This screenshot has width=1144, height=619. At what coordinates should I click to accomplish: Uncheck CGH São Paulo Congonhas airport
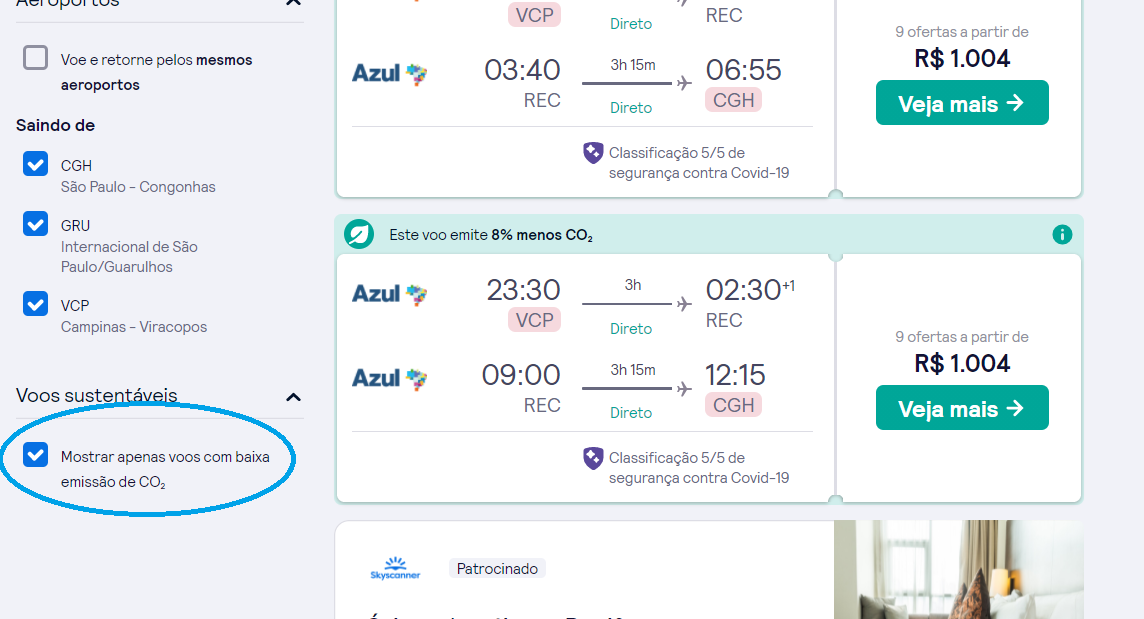coord(36,164)
